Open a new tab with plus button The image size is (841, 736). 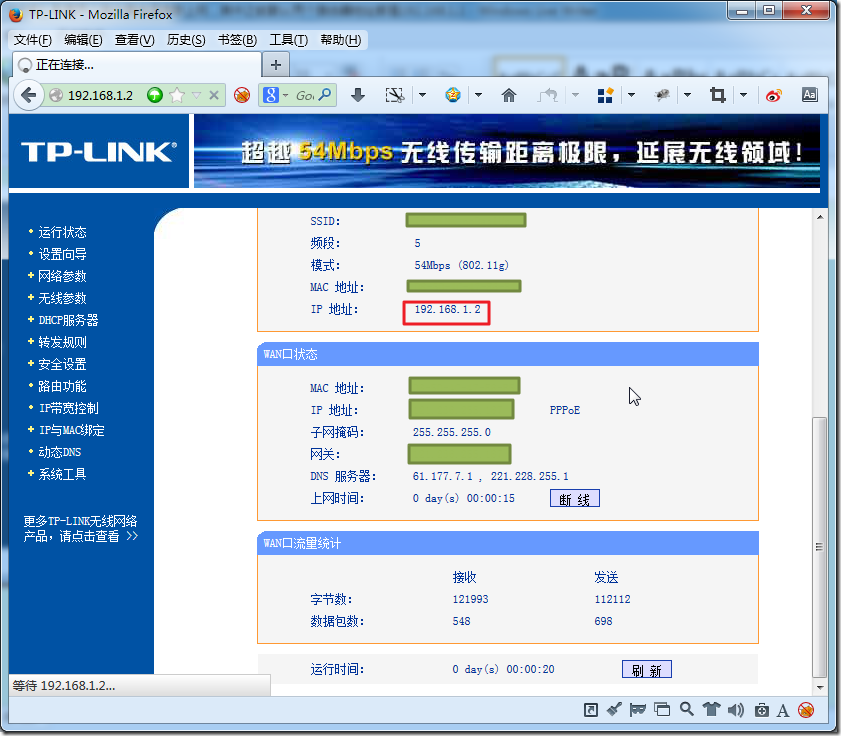click(x=276, y=65)
